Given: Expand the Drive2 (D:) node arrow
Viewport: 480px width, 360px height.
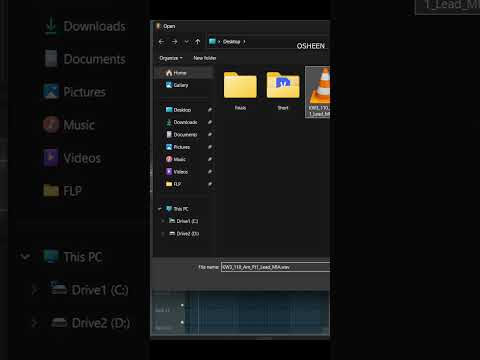Looking at the screenshot, I should click(163, 234).
